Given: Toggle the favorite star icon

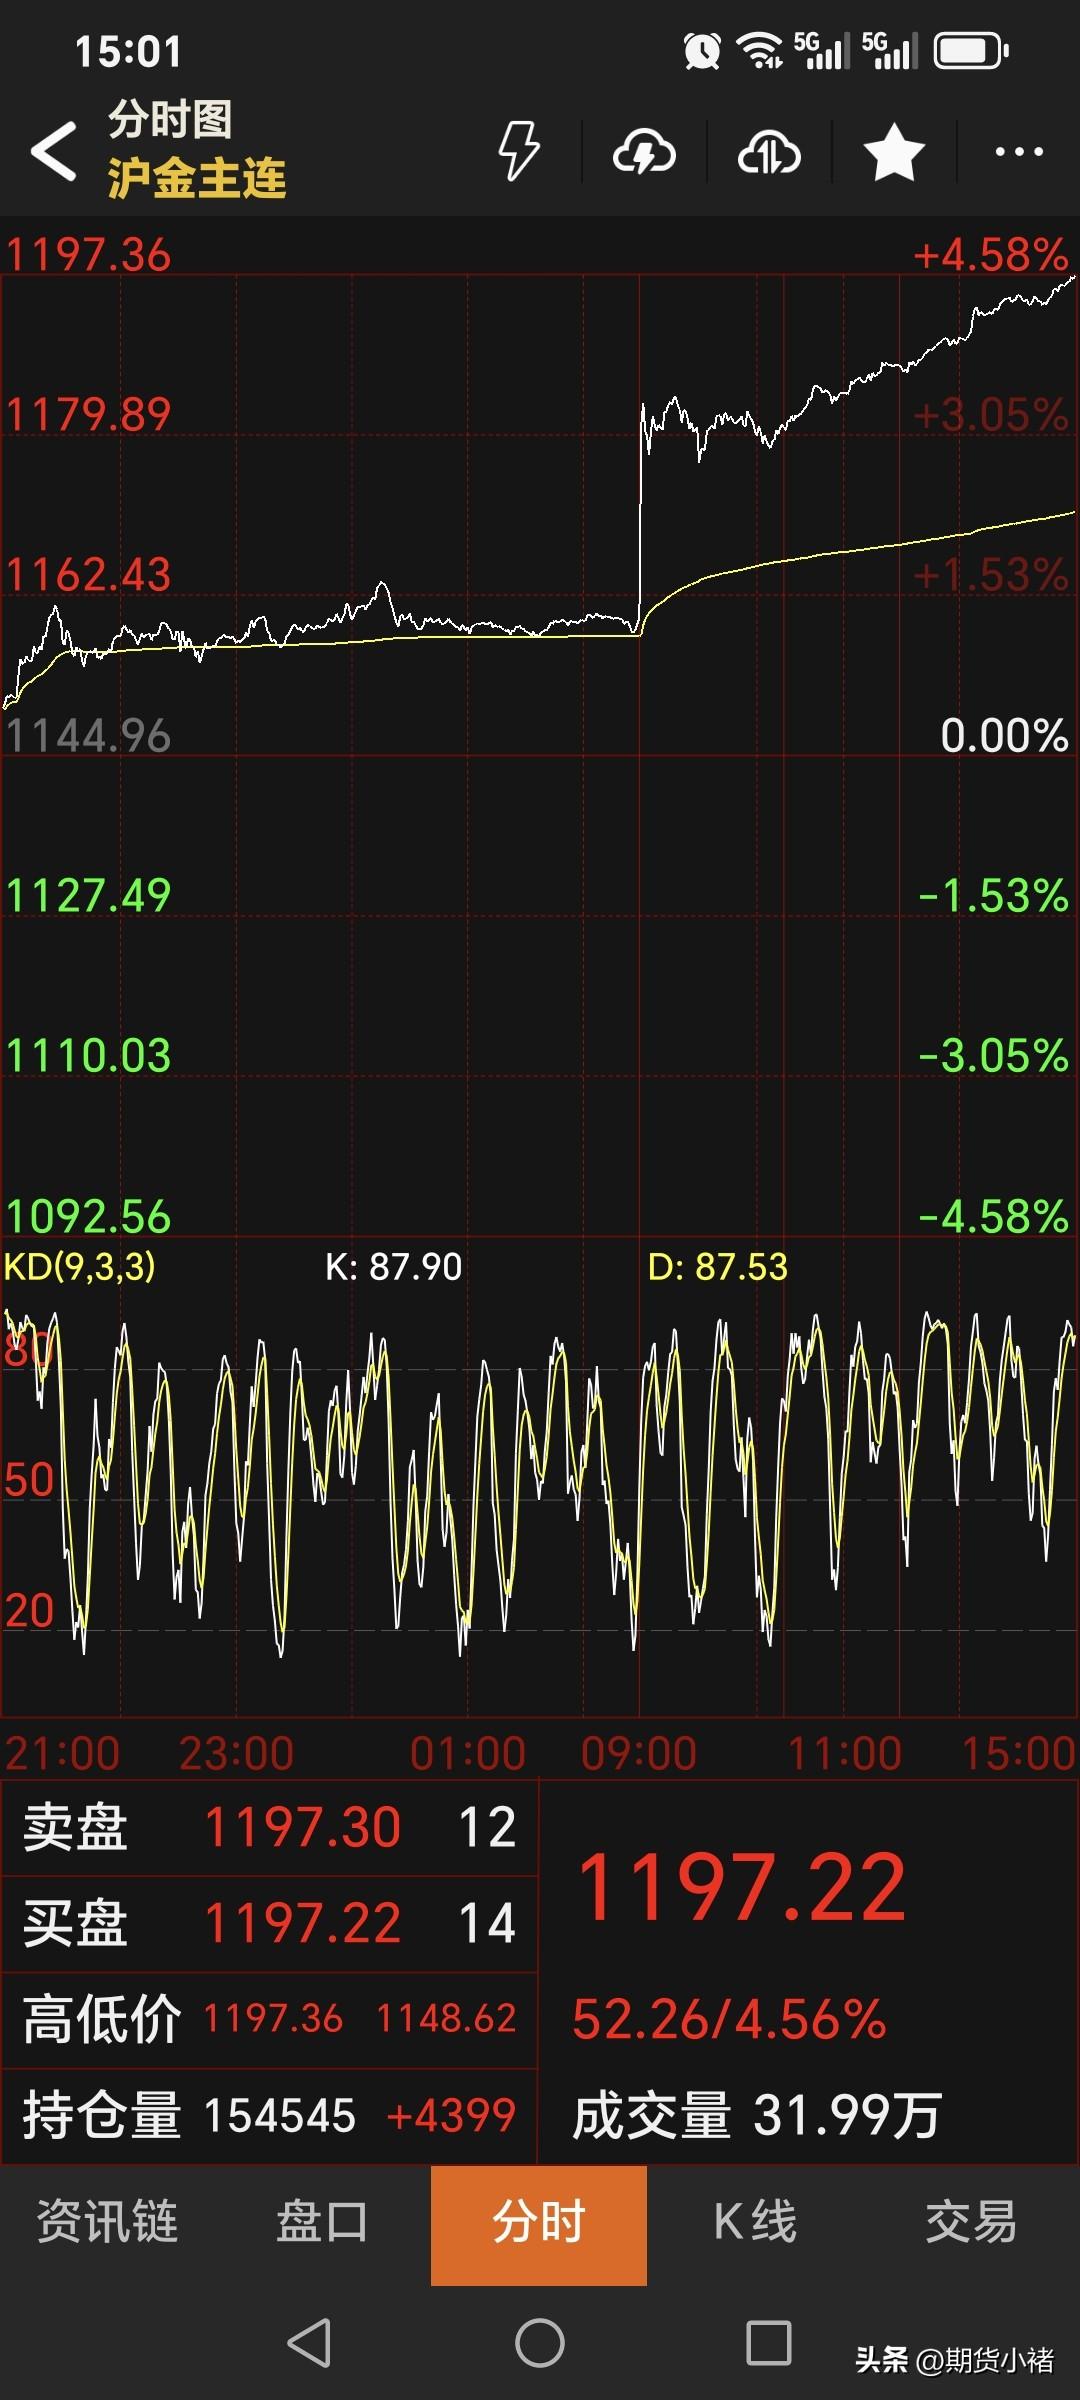Looking at the screenshot, I should pyautogui.click(x=893, y=152).
